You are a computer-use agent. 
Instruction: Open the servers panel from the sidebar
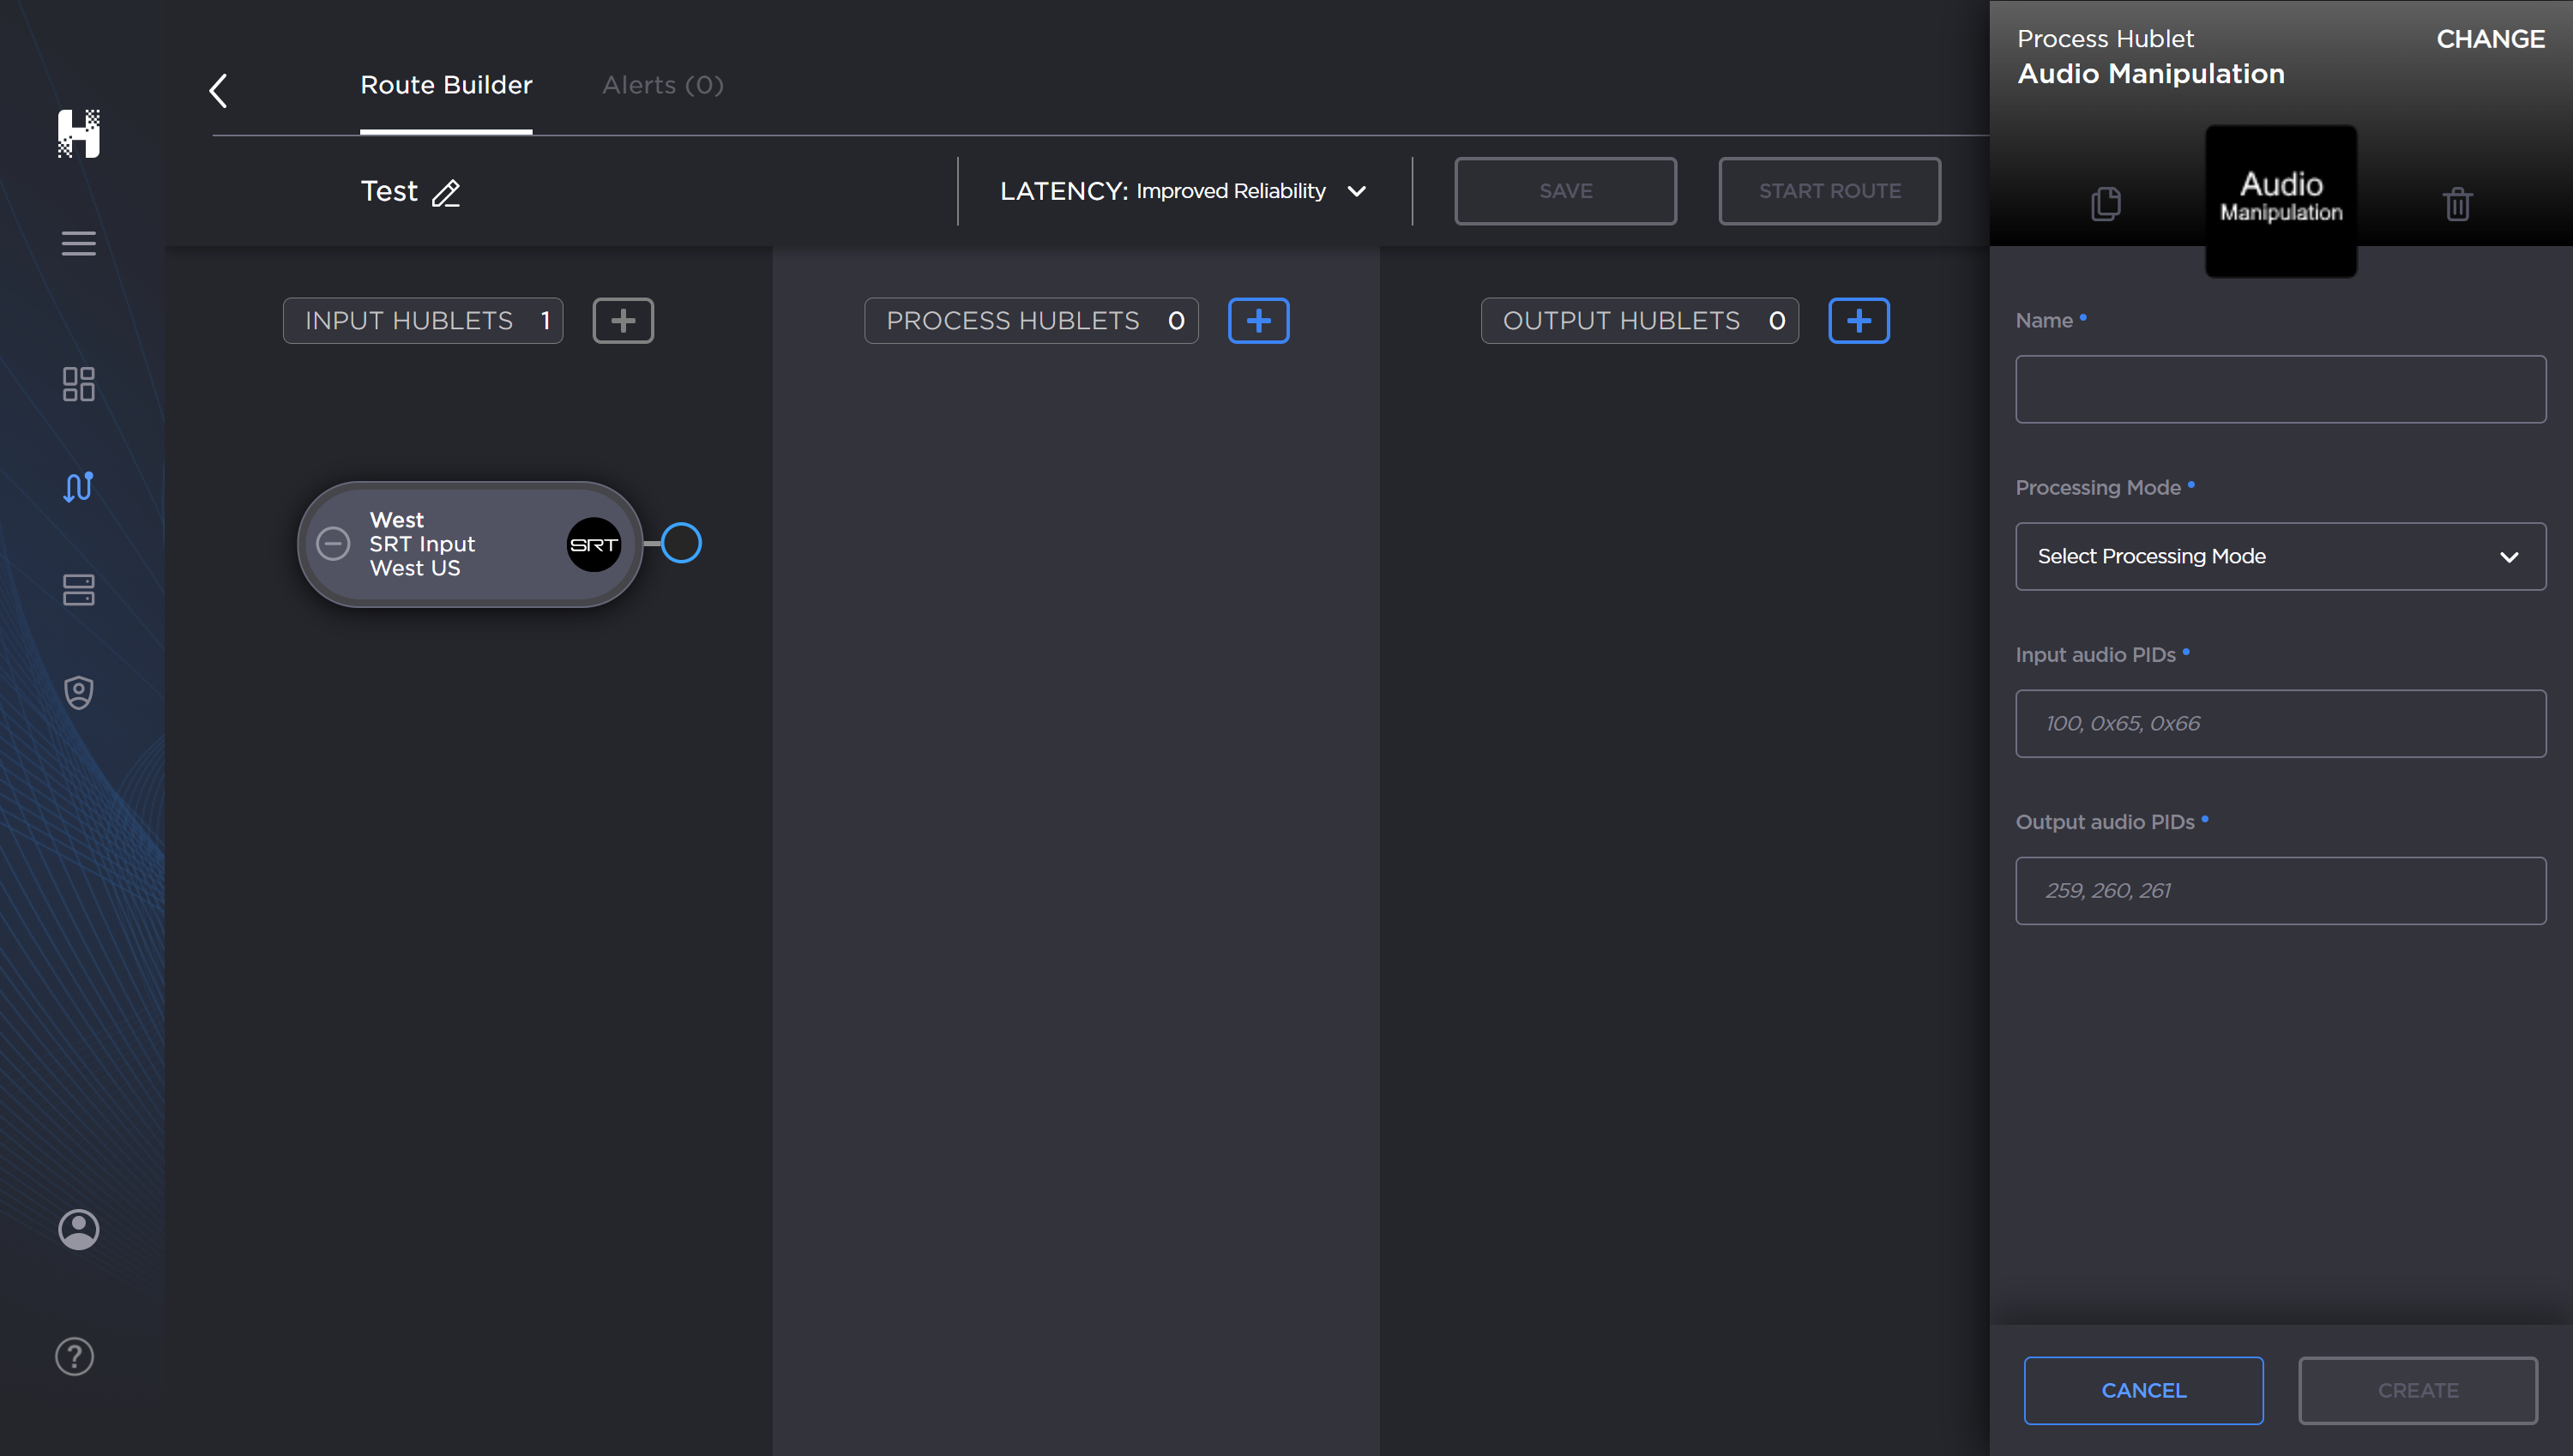79,590
